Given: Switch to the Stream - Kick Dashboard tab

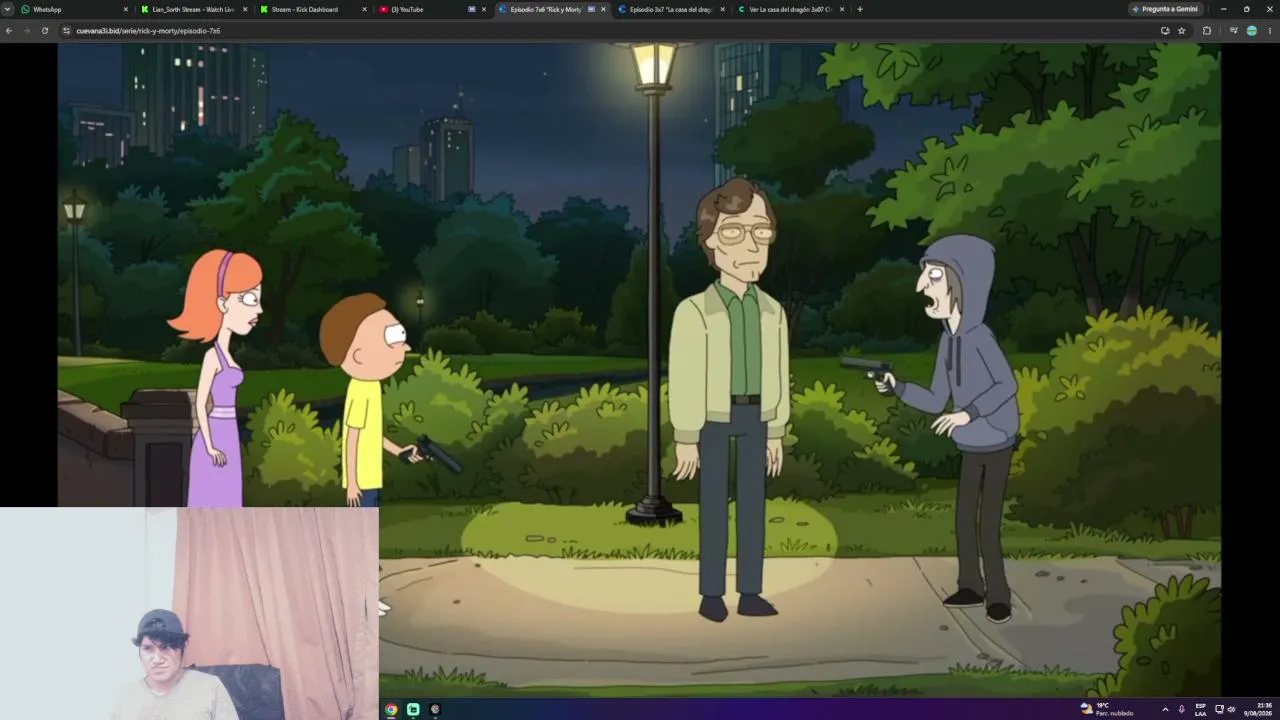Looking at the screenshot, I should pos(313,9).
